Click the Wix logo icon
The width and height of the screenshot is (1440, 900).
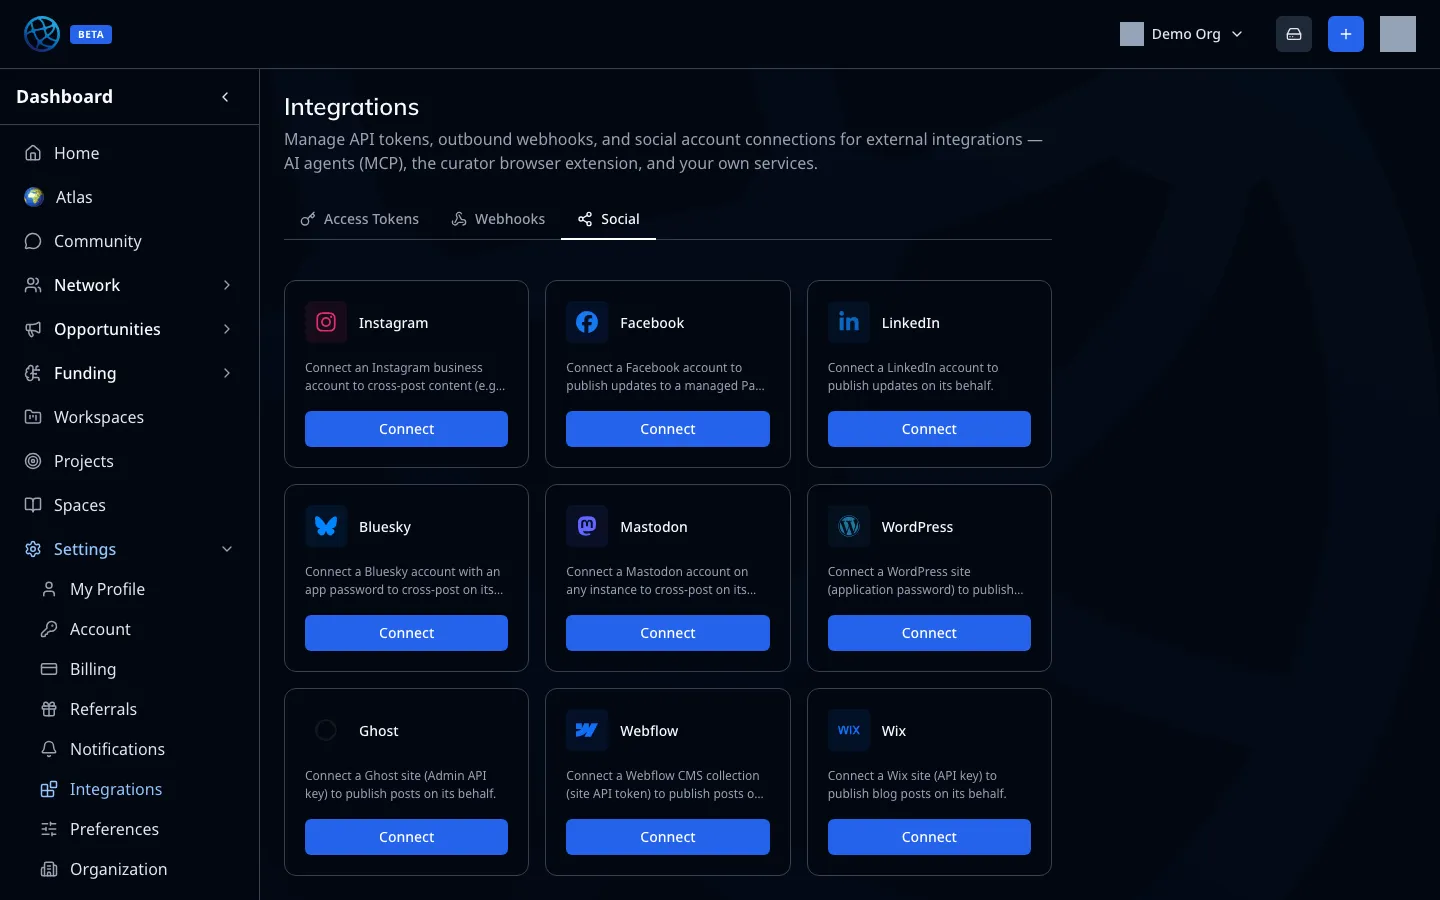pyautogui.click(x=849, y=730)
